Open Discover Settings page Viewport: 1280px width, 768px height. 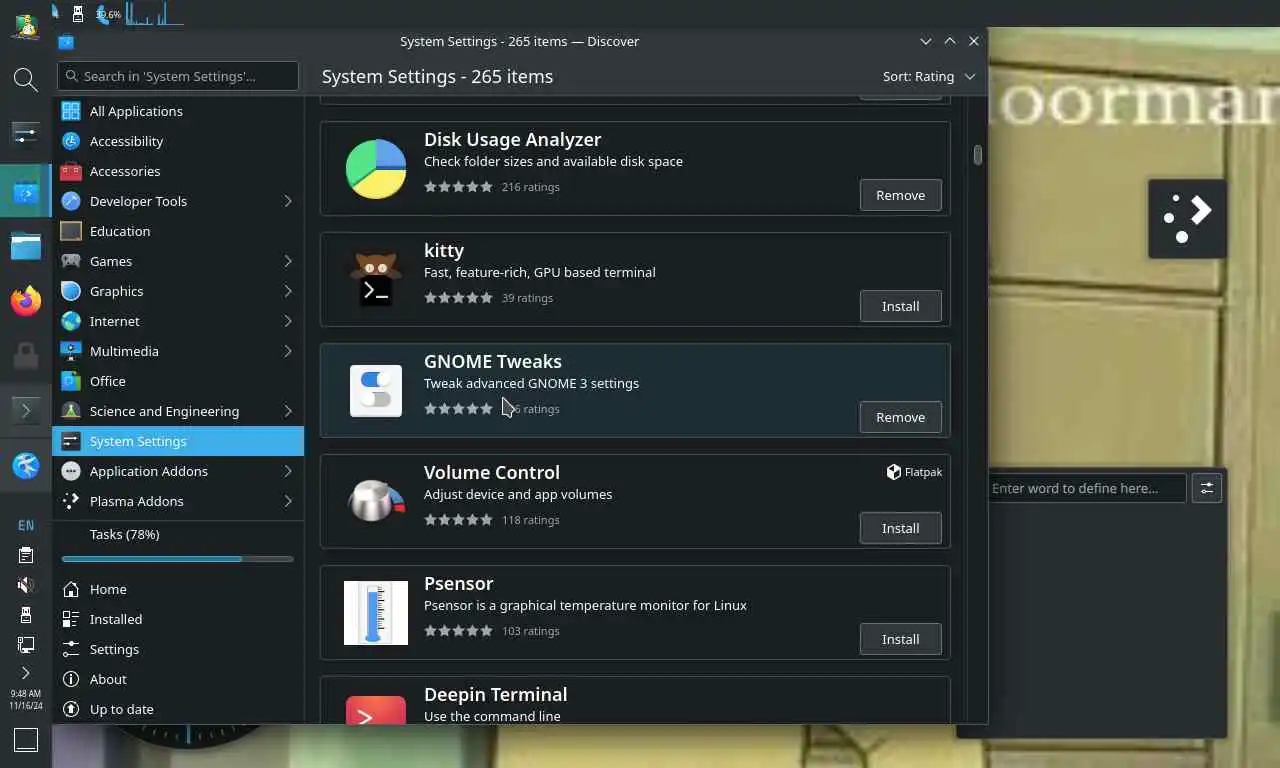178,649
